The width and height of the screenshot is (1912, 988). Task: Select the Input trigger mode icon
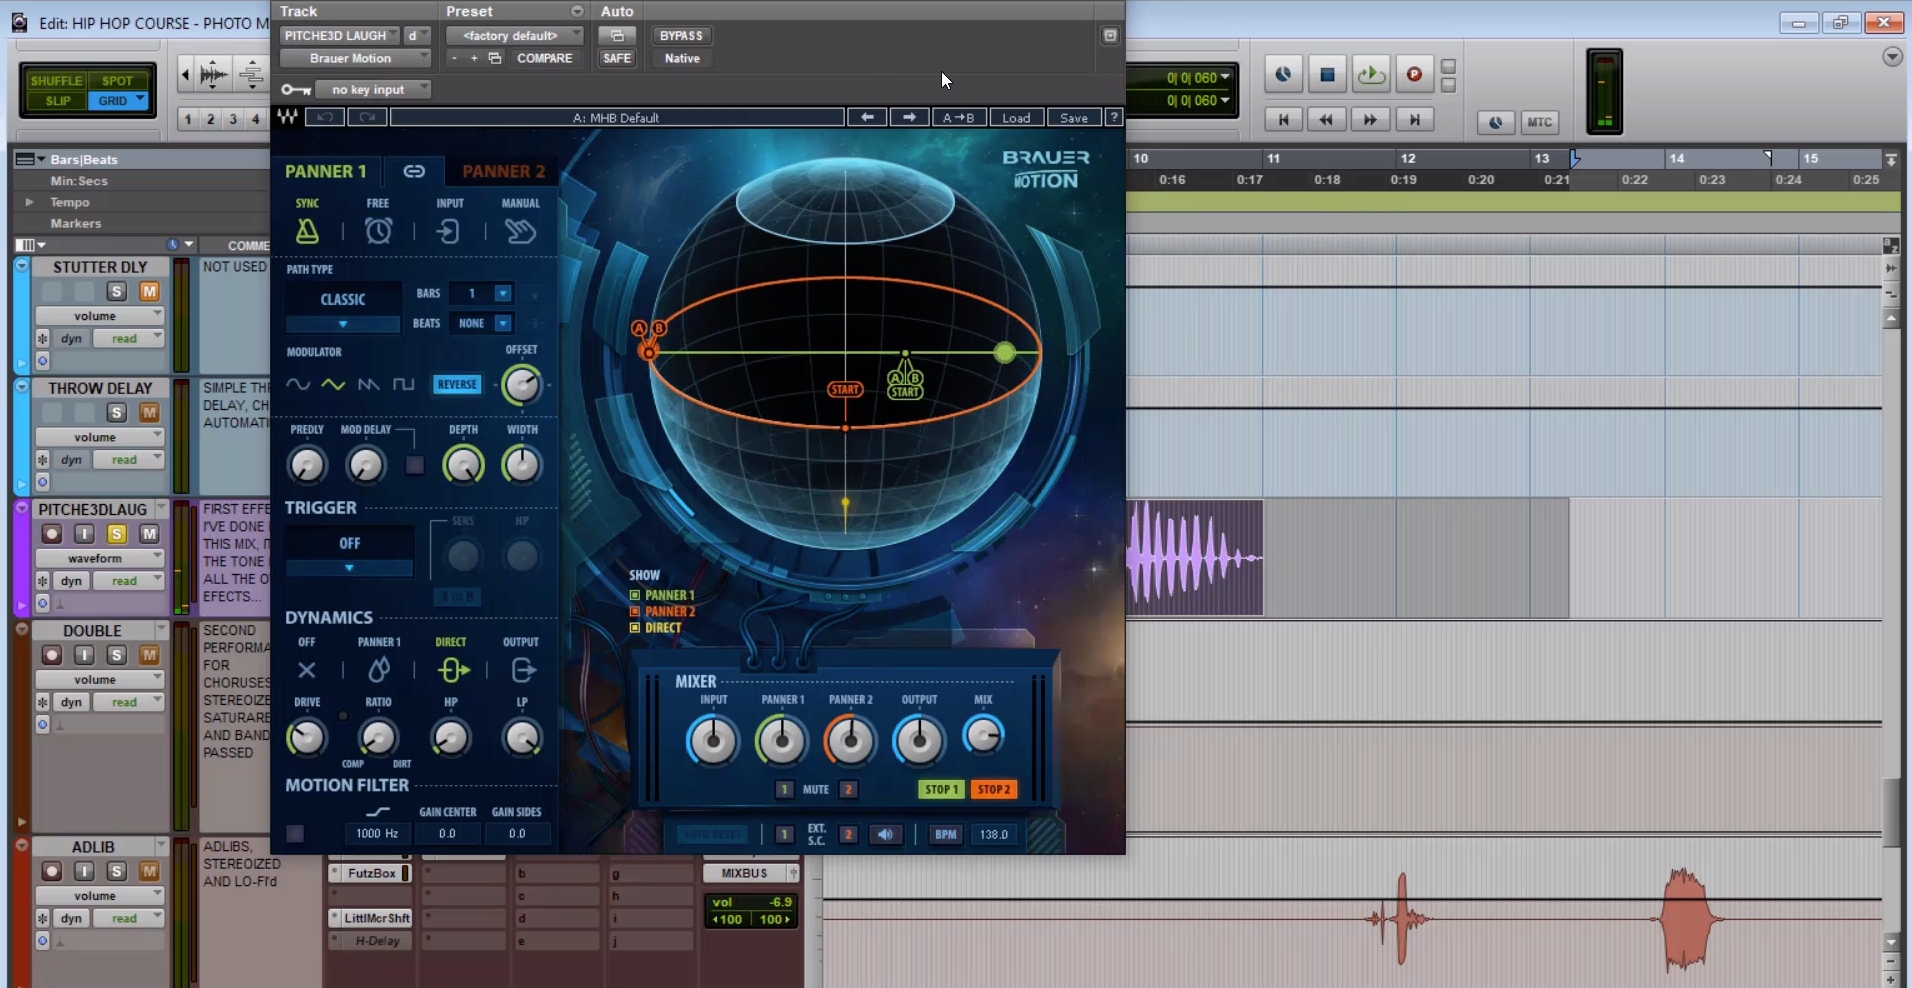pos(448,231)
